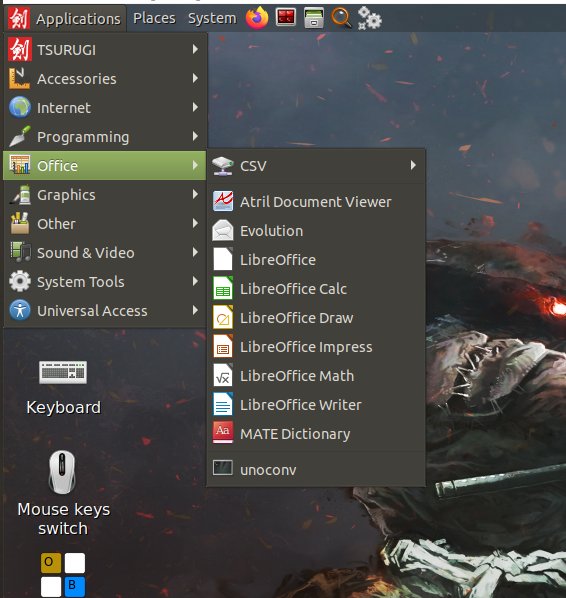Choose LibreOffice Calc from Office menu
566x598 pixels.
(x=316, y=289)
